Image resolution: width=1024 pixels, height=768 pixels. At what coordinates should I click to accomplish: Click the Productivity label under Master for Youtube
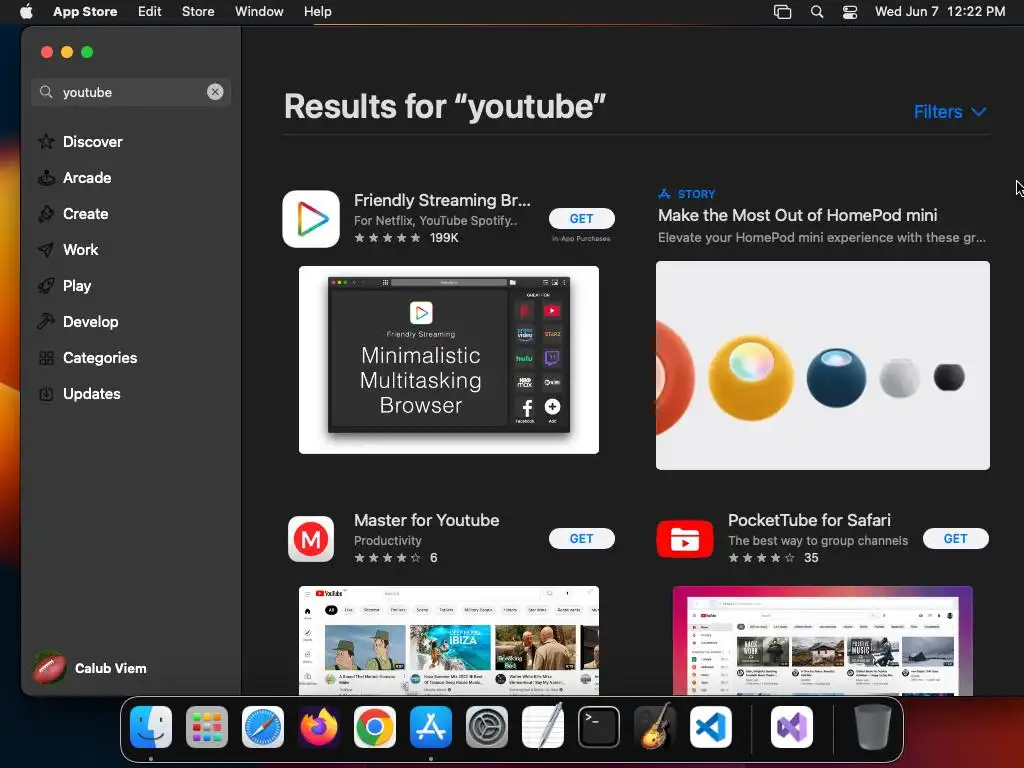coord(387,541)
